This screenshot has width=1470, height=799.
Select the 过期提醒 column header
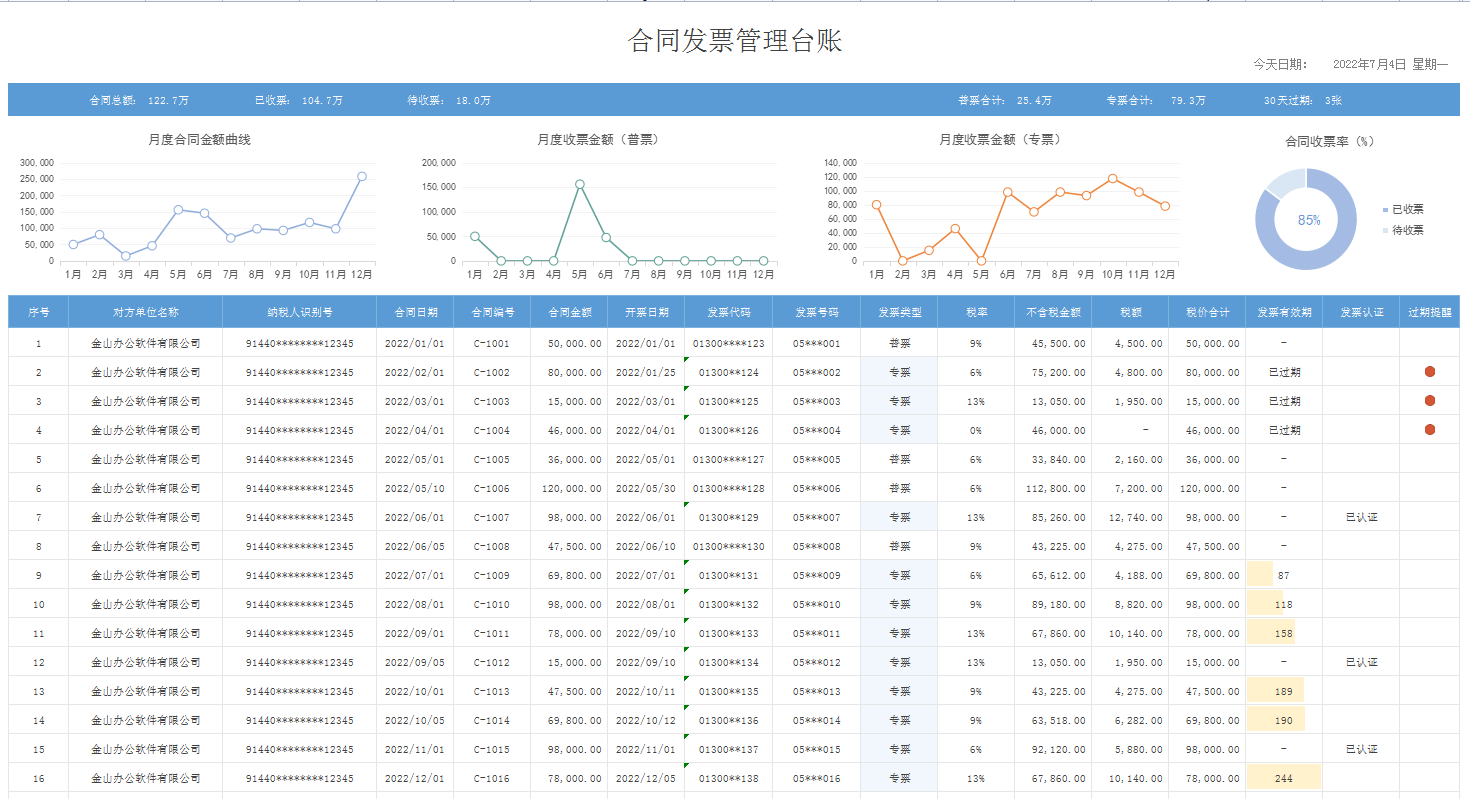tap(1429, 312)
